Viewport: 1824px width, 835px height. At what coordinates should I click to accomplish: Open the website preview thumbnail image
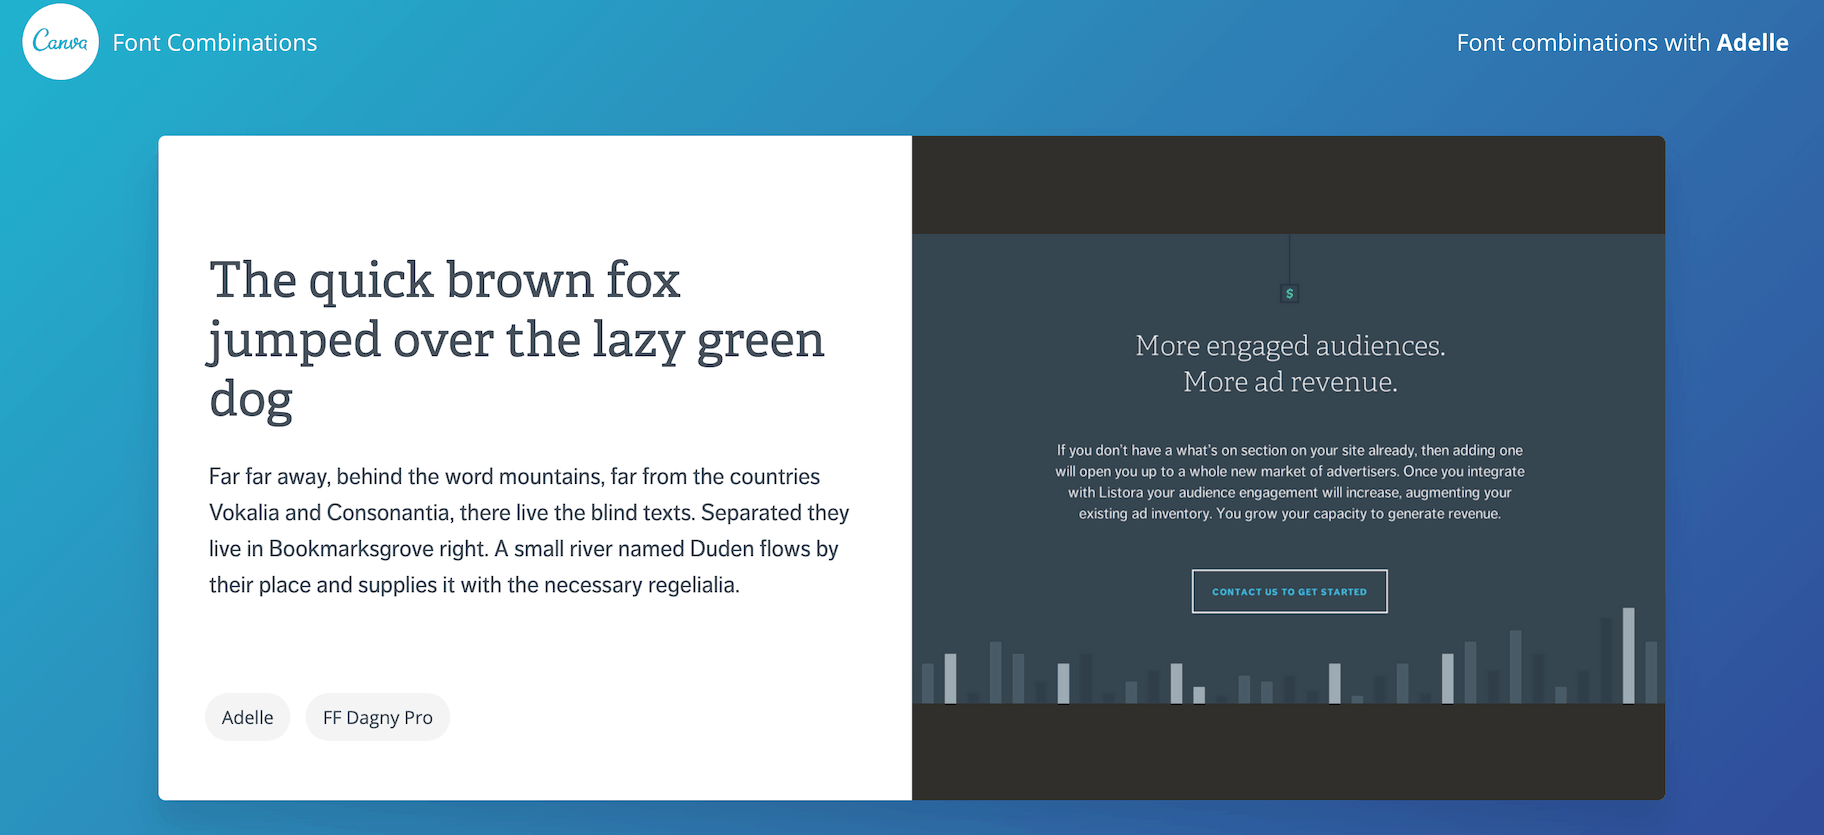click(x=1288, y=468)
